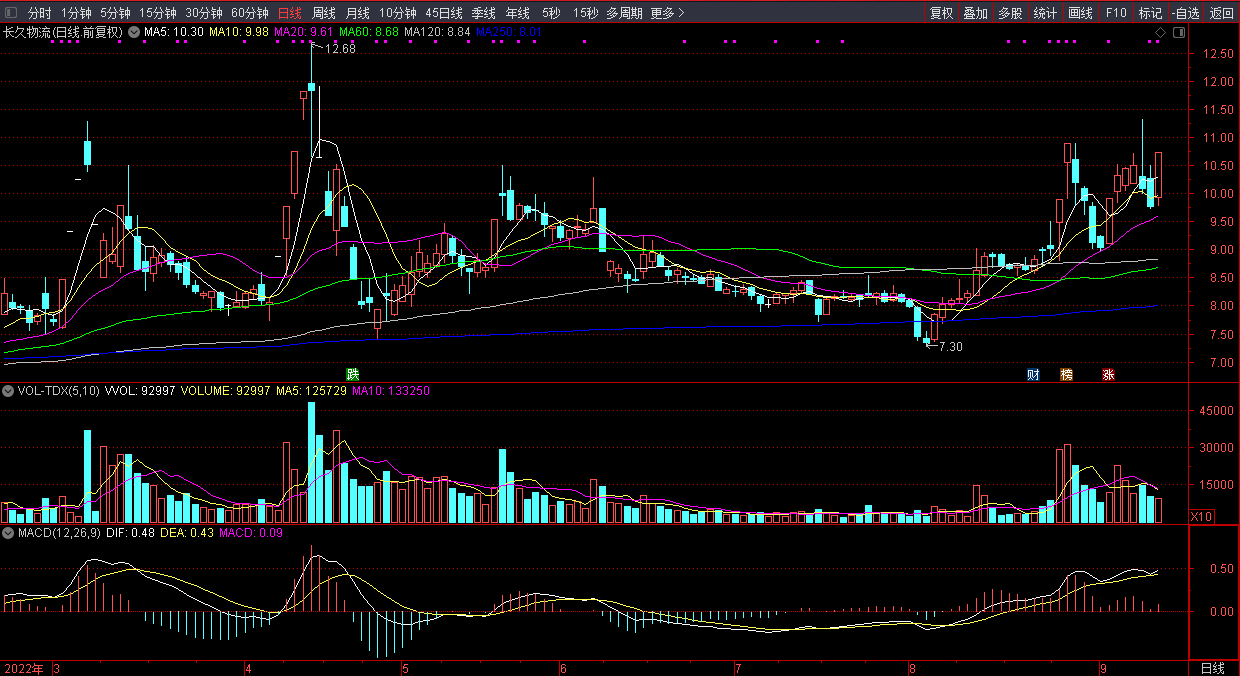The height and width of the screenshot is (676, 1240).
Task: Open the MACD indicator dropdown arrow
Action: point(8,534)
